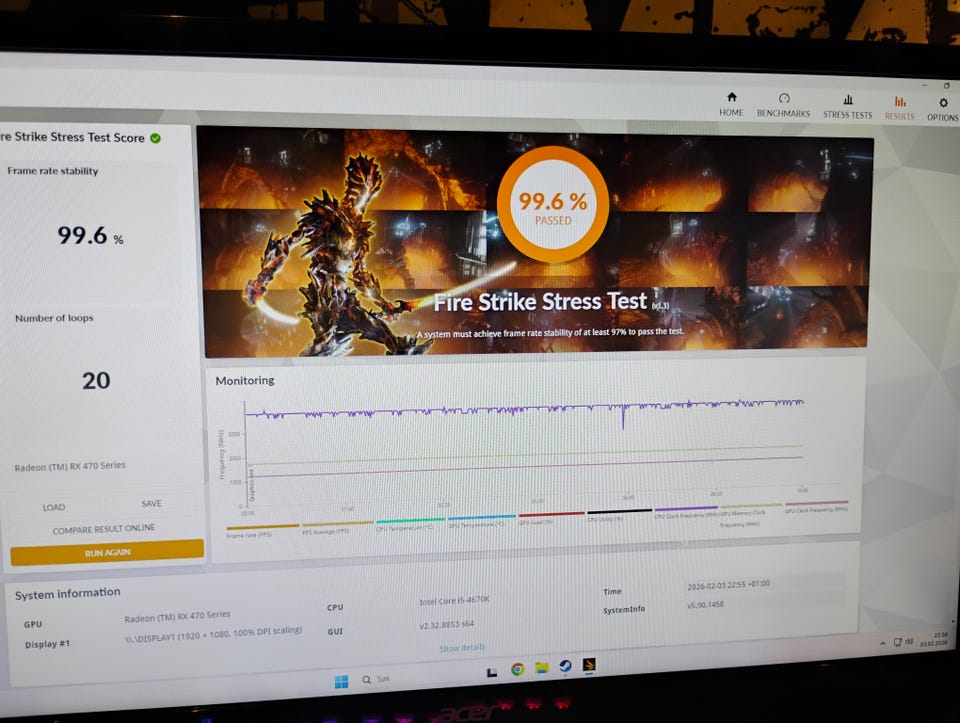The width and height of the screenshot is (960, 723).
Task: Click Display #1 resolution value
Action: tap(213, 634)
